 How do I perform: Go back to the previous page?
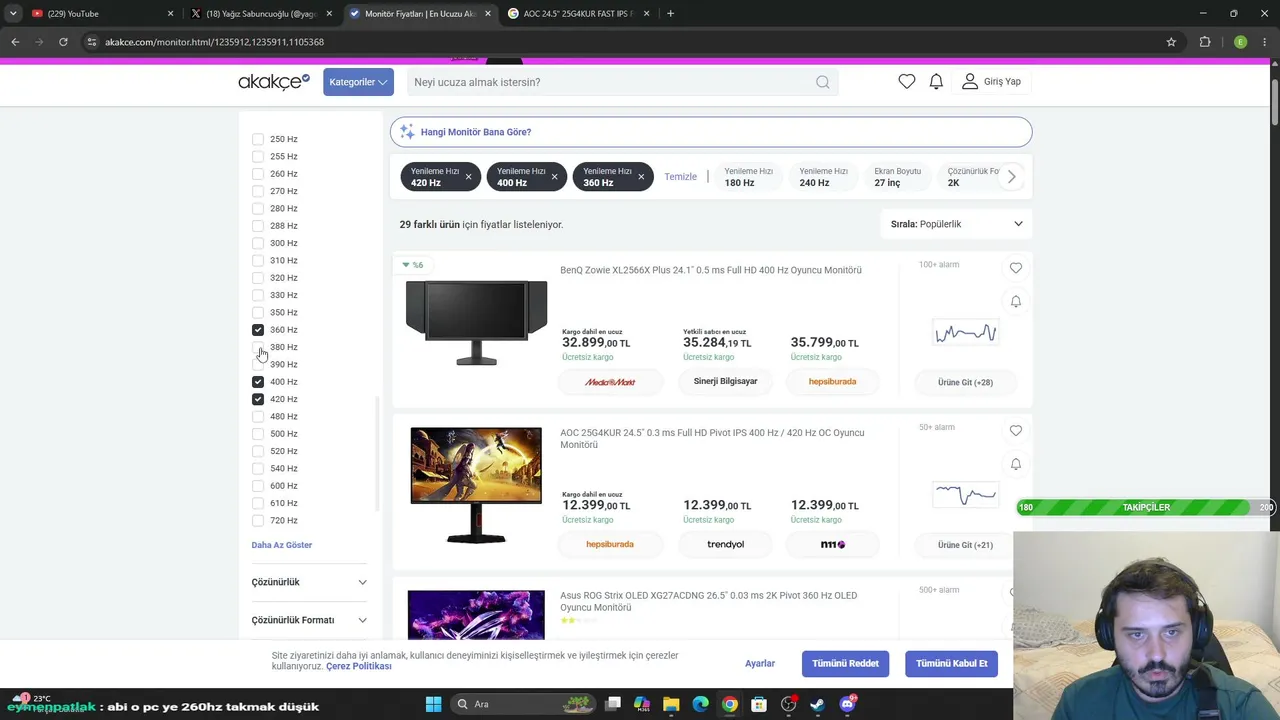15,42
